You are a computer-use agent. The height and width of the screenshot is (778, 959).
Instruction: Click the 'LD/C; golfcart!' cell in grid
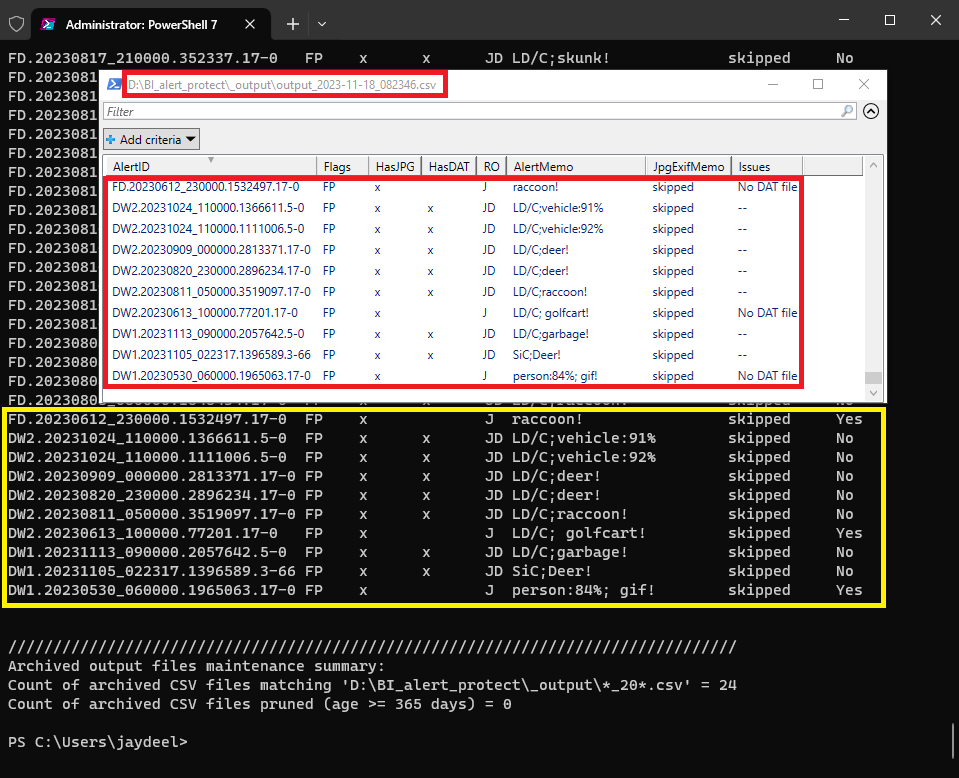click(x=550, y=313)
